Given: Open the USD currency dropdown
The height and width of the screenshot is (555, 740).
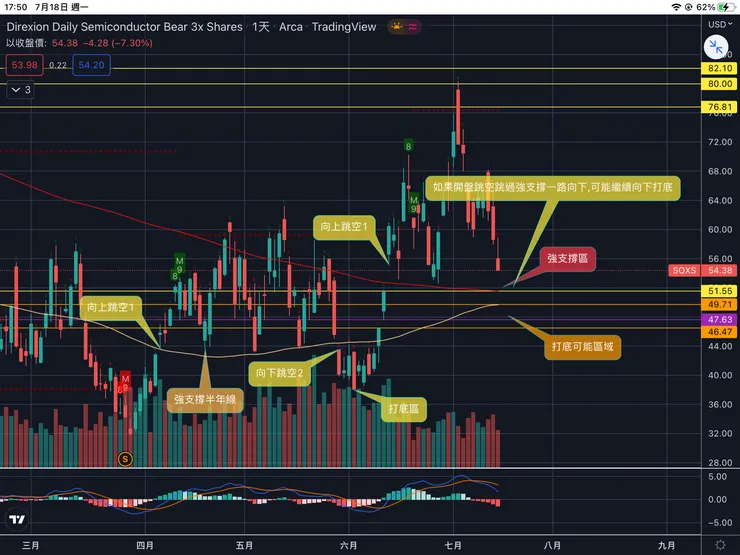Looking at the screenshot, I should [720, 24].
